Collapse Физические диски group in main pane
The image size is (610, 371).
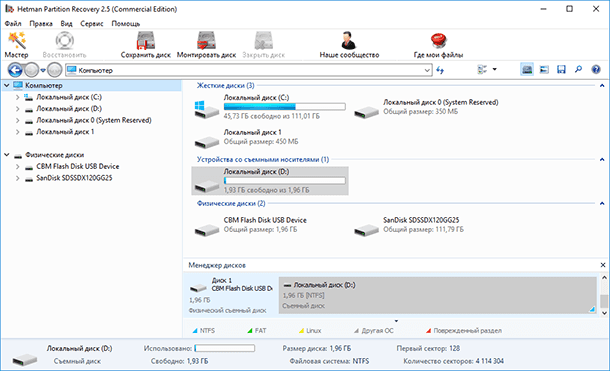coord(602,203)
